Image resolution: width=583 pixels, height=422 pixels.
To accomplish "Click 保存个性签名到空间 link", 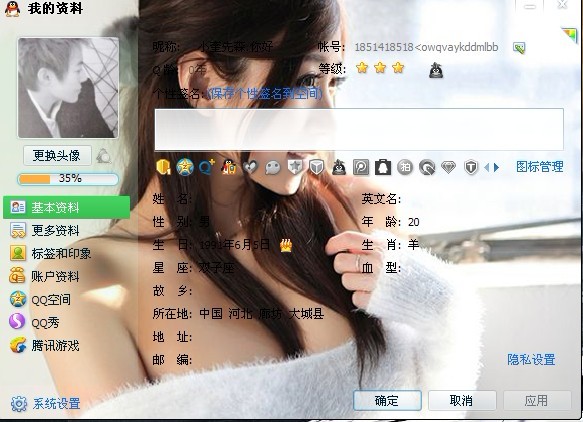I will click(x=264, y=93).
